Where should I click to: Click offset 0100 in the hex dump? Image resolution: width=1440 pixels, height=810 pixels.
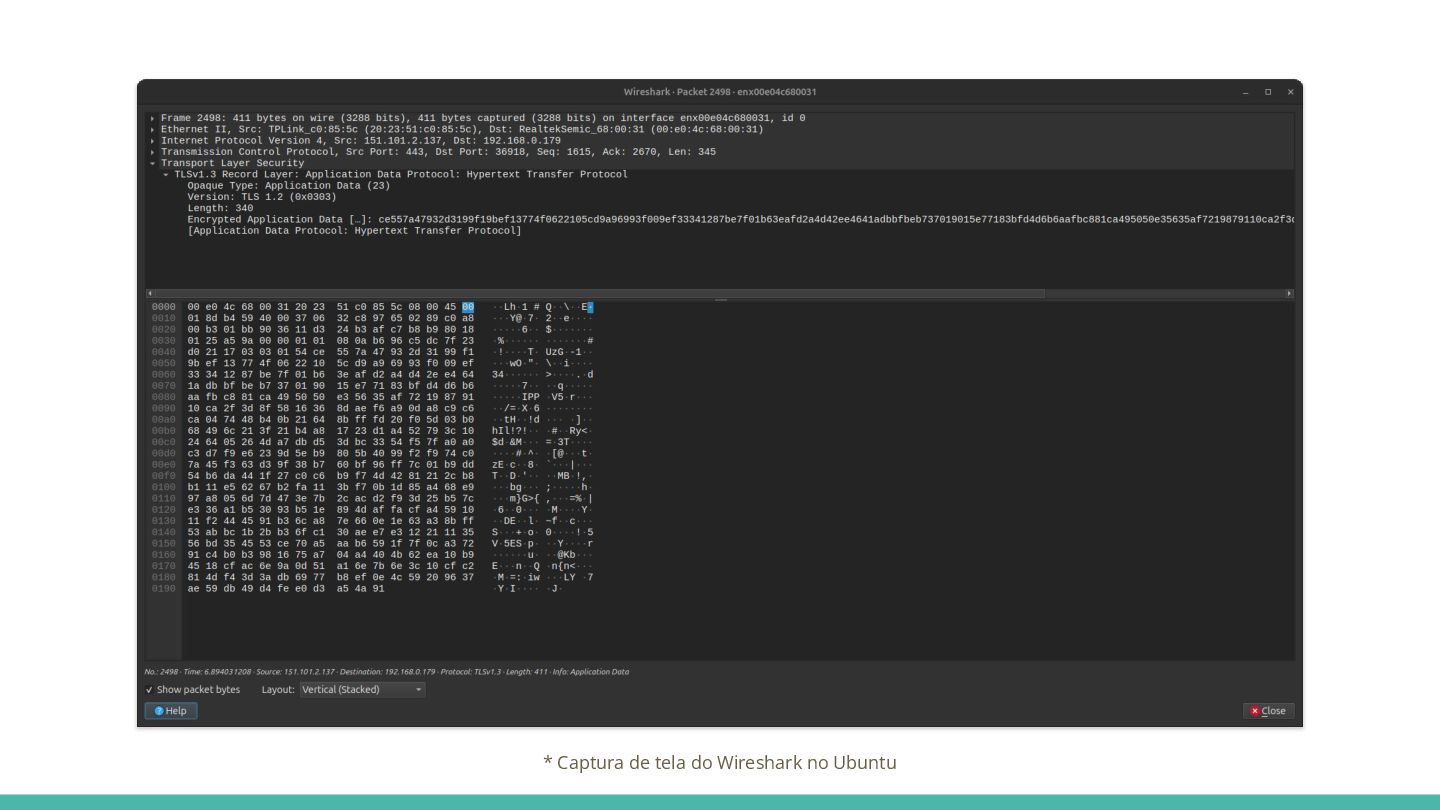(x=163, y=487)
